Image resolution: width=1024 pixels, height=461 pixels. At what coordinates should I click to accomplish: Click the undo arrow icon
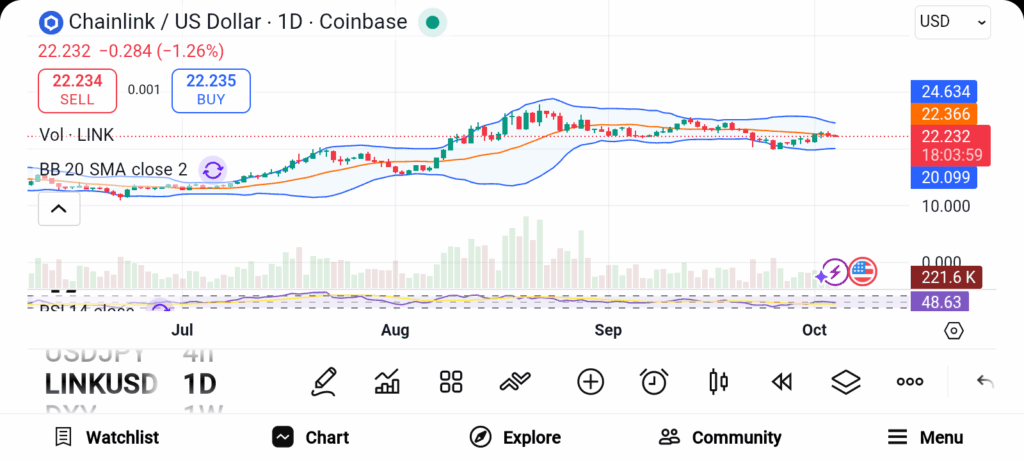985,381
